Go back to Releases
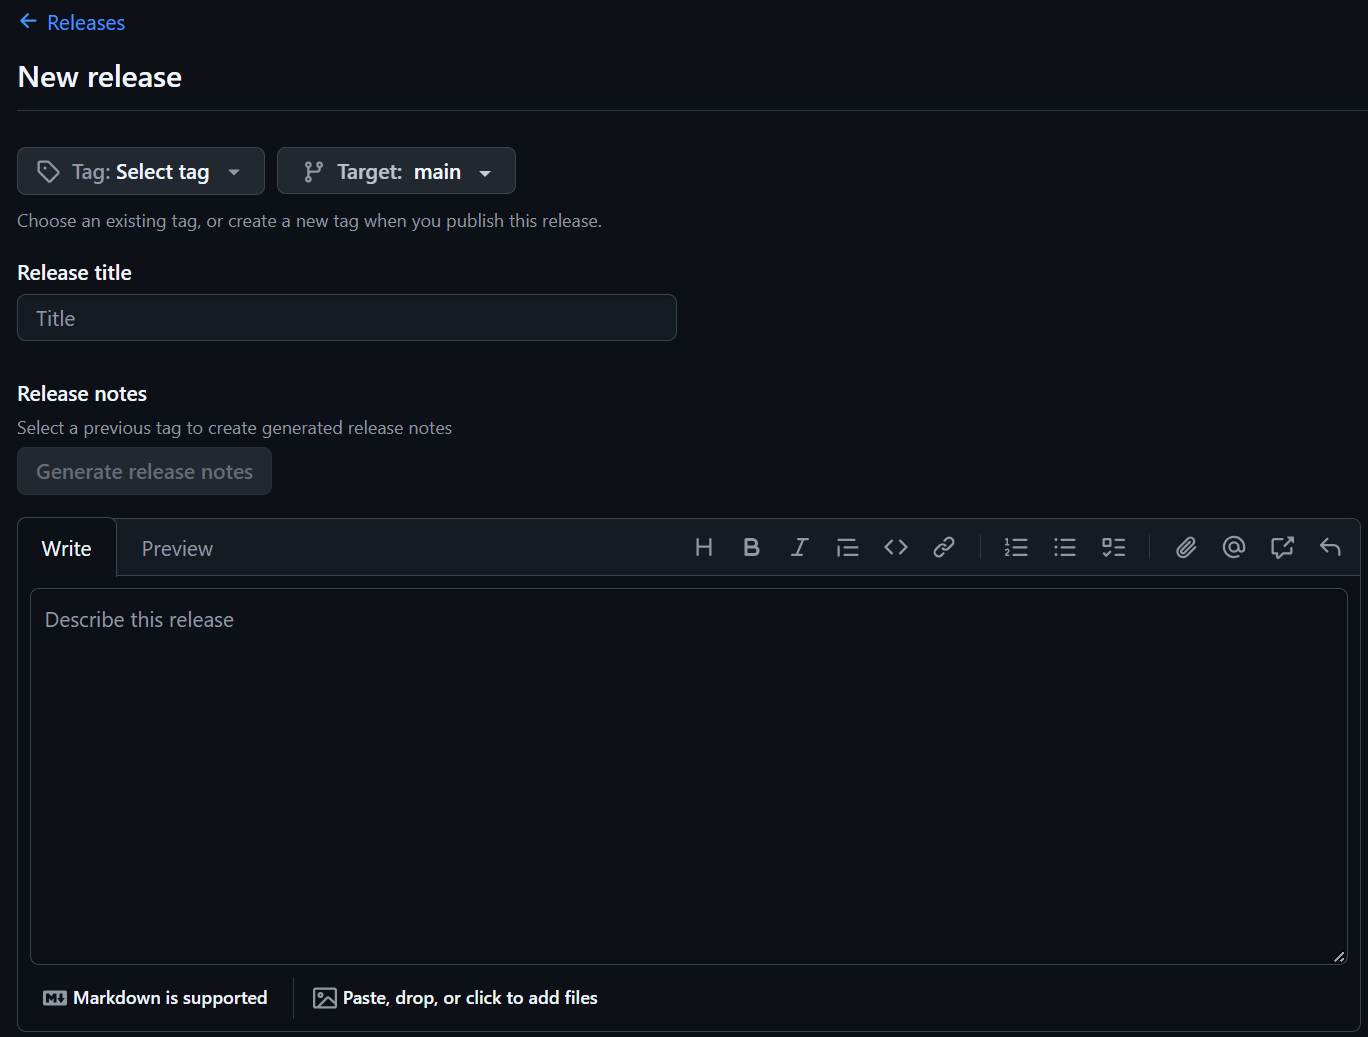 pos(72,22)
